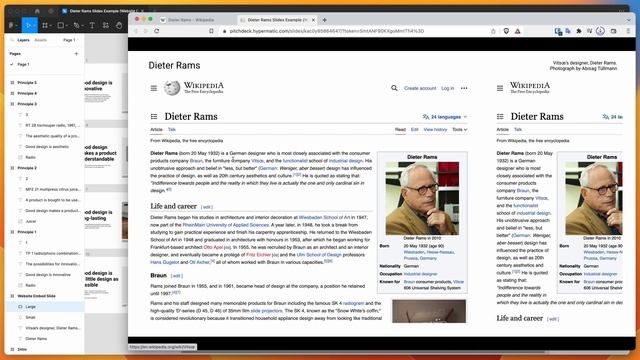Select the Hand tool in Figma
The width and height of the screenshot is (640, 360).
(x=119, y=25)
